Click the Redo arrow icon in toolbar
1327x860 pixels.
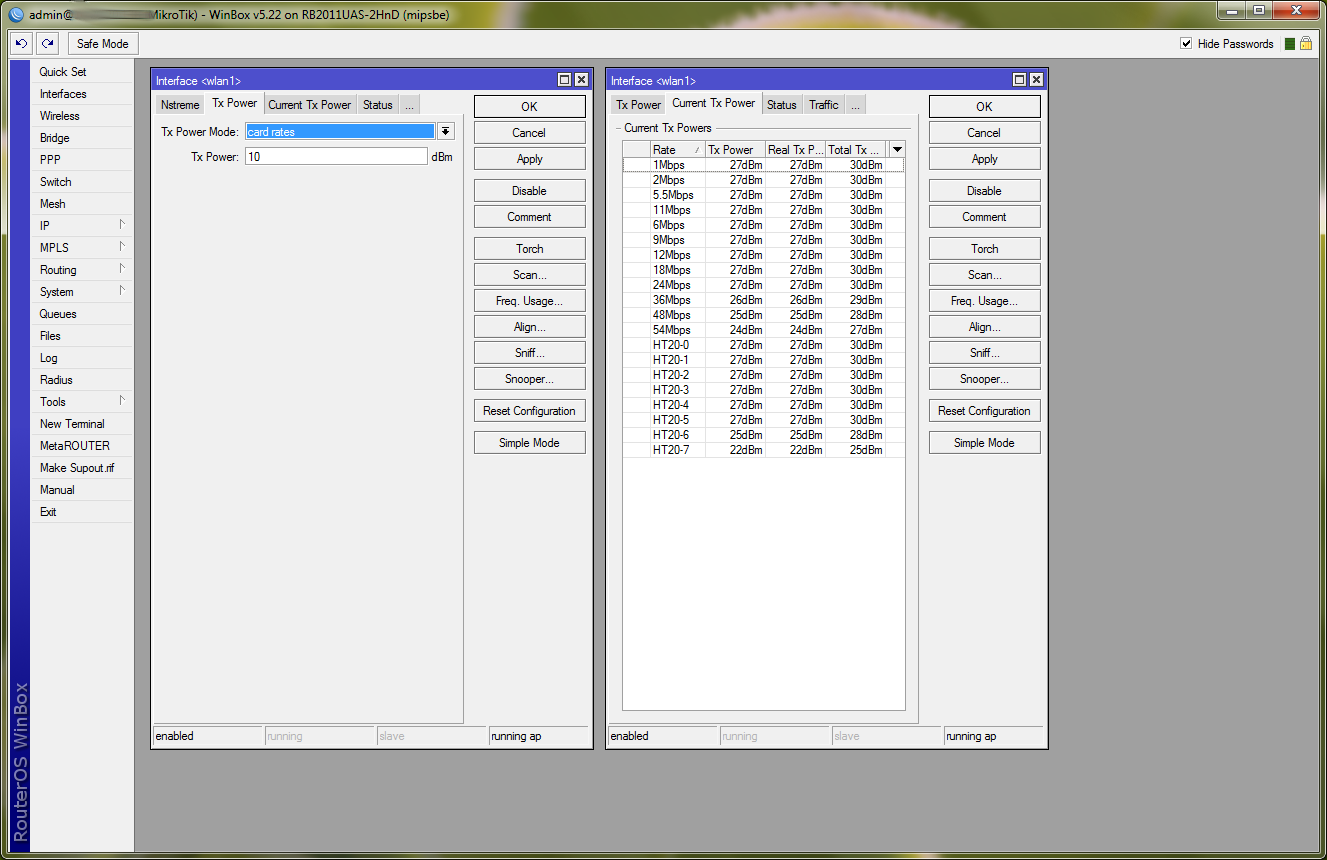47,44
